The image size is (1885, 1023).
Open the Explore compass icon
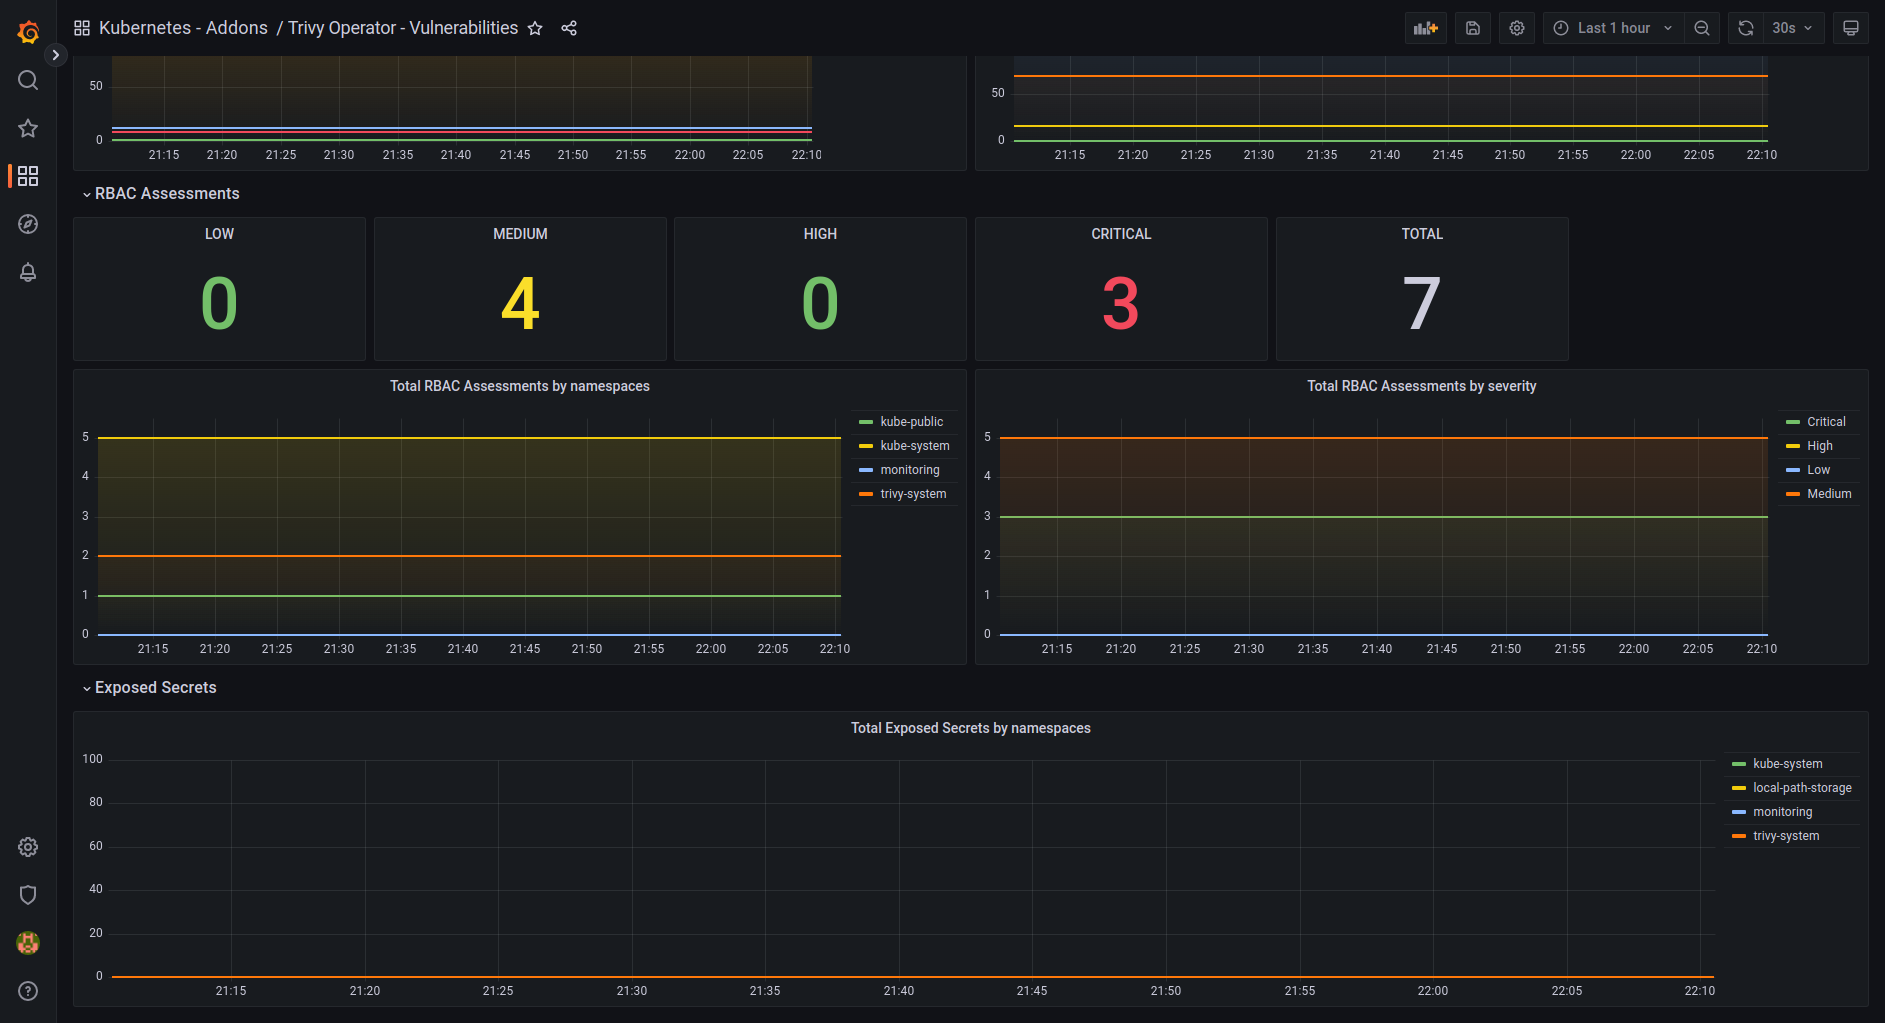pos(28,224)
